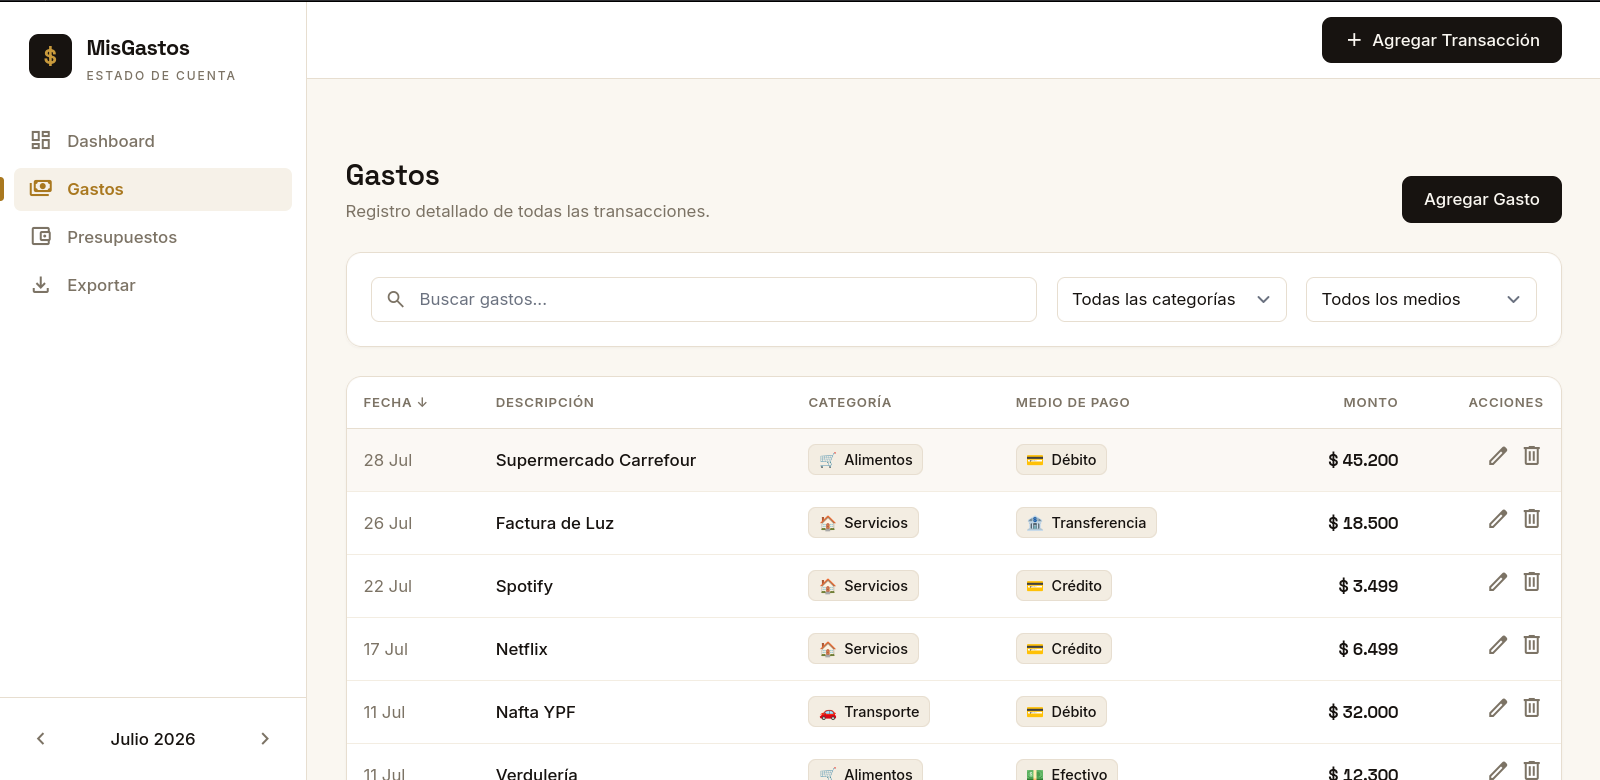Screen dimensions: 1600x780
Task: Click the magnifier icon in search
Action: click(x=396, y=299)
